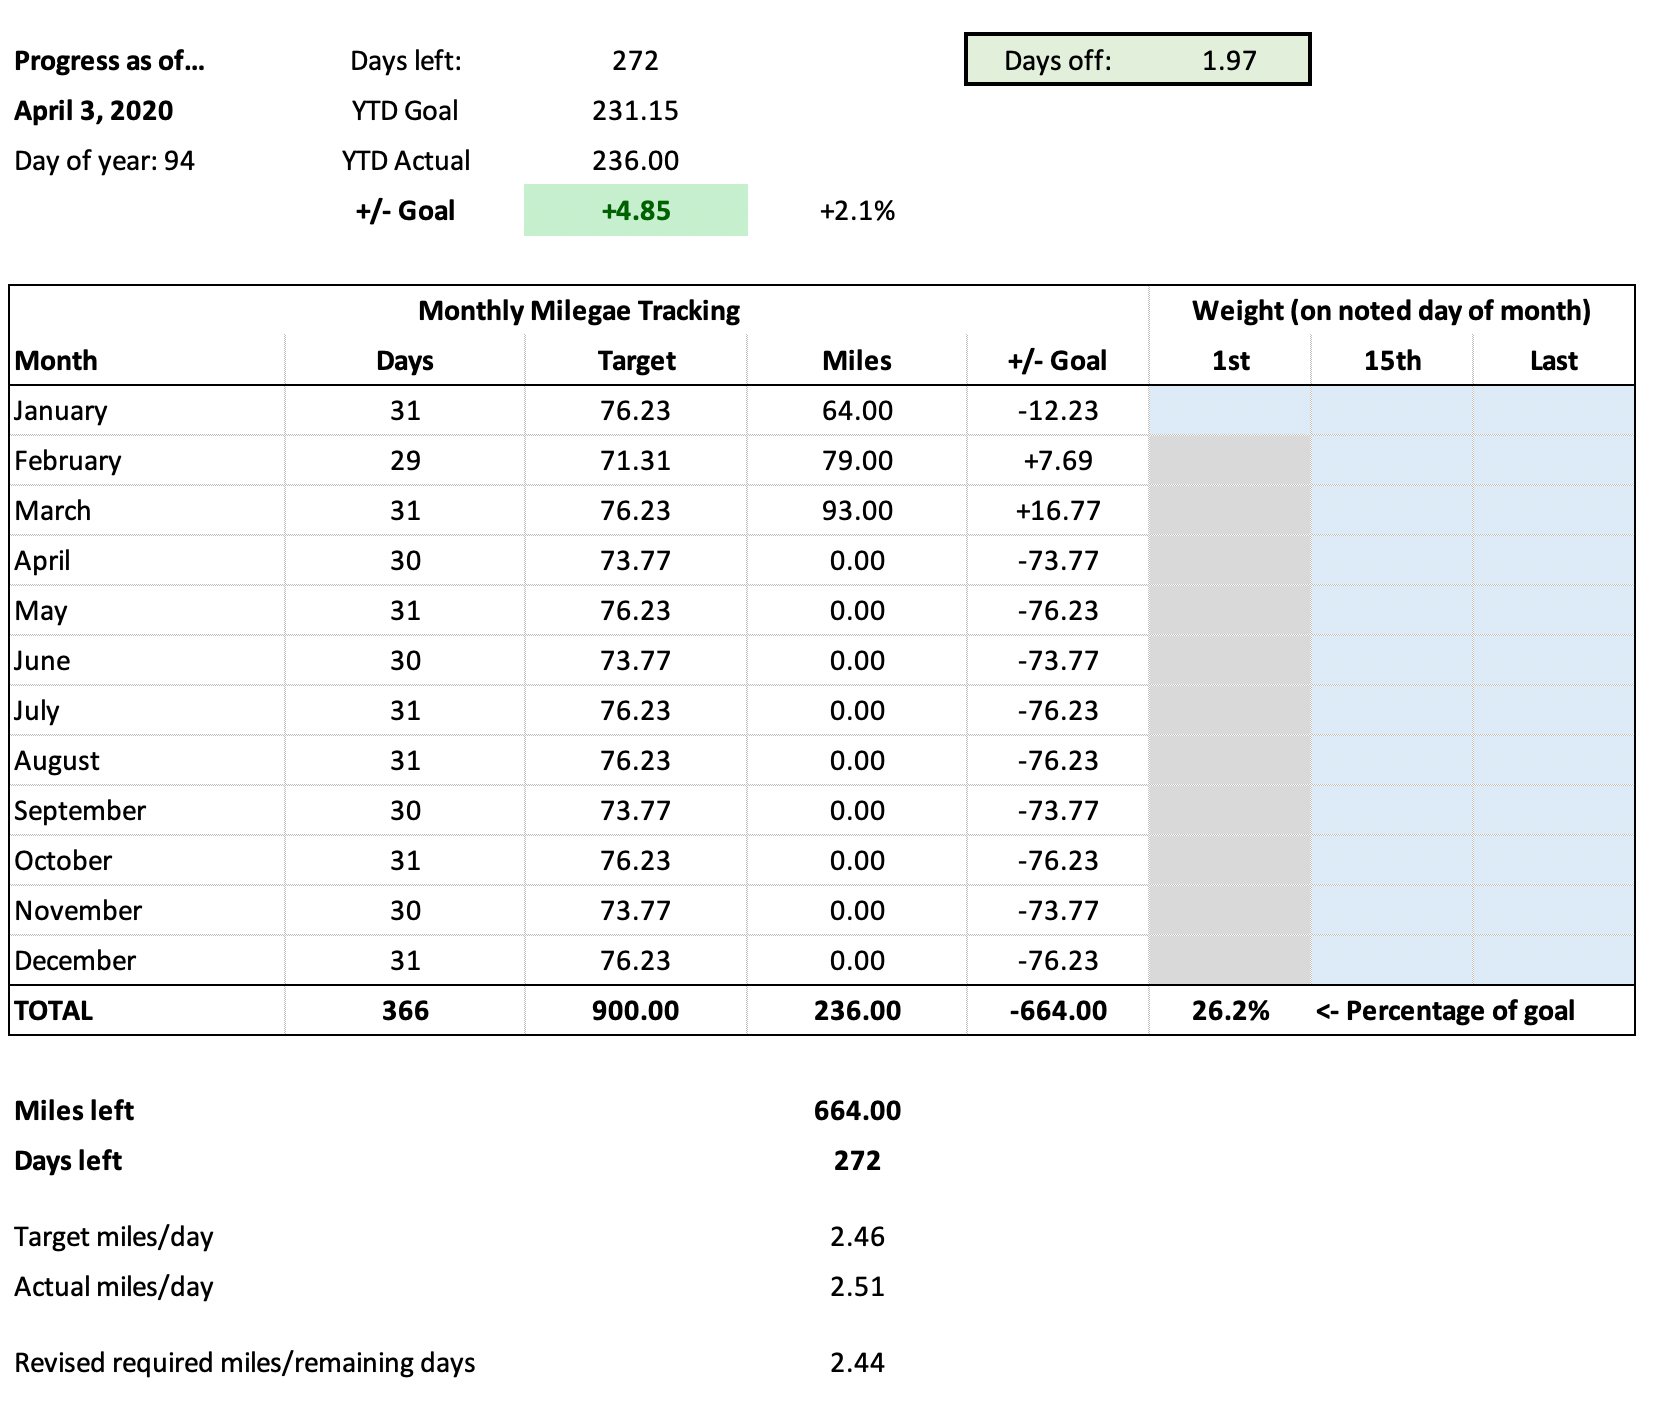Select the 'Day of year: 94' cell
Screen dimensions: 1664x1414
[104, 161]
